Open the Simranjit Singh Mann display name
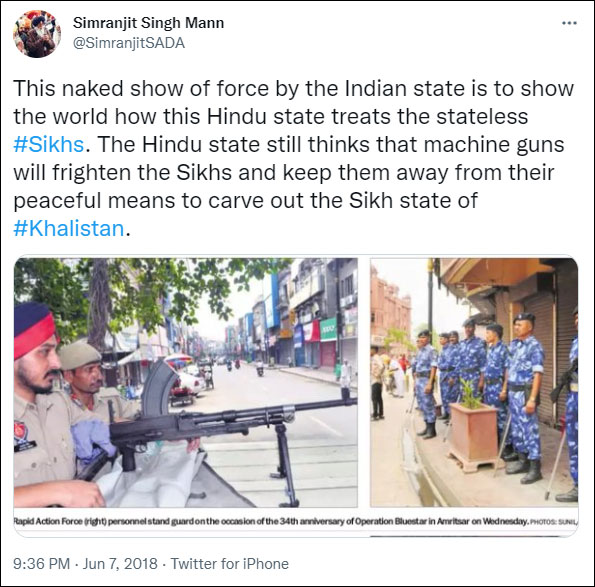The width and height of the screenshot is (595, 587). [148, 23]
